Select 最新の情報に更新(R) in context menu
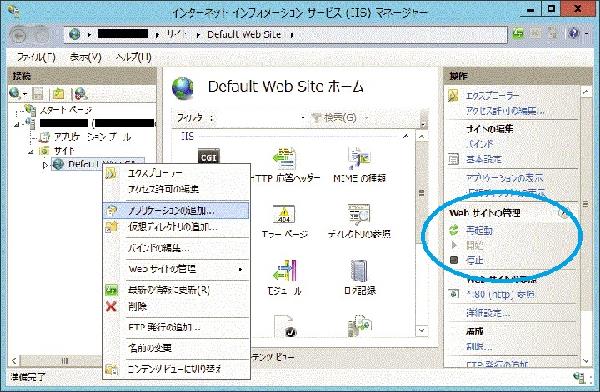The height and width of the screenshot is (392, 600). click(176, 290)
